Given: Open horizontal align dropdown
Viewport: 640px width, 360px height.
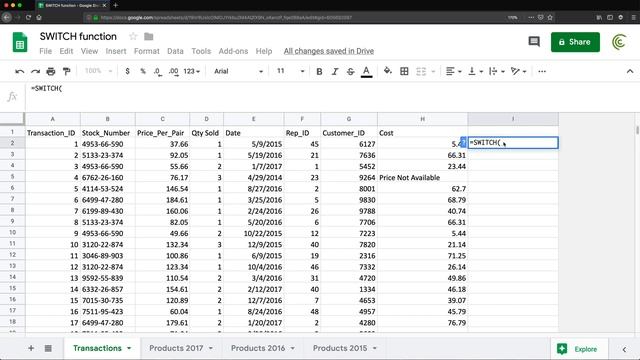Looking at the screenshot, I should click(x=453, y=71).
